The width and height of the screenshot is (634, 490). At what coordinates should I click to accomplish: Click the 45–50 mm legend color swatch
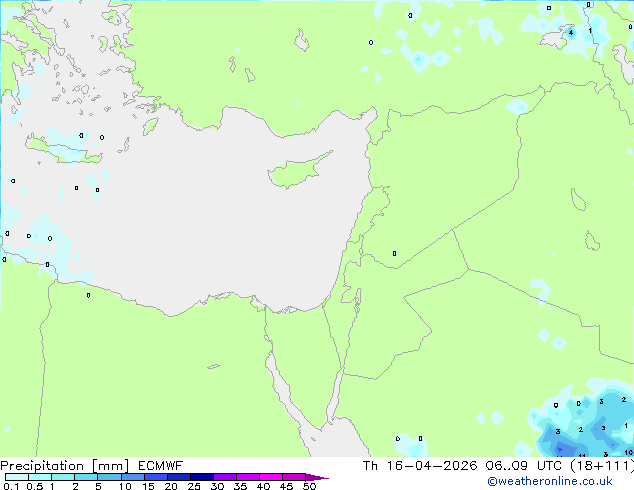(x=294, y=477)
